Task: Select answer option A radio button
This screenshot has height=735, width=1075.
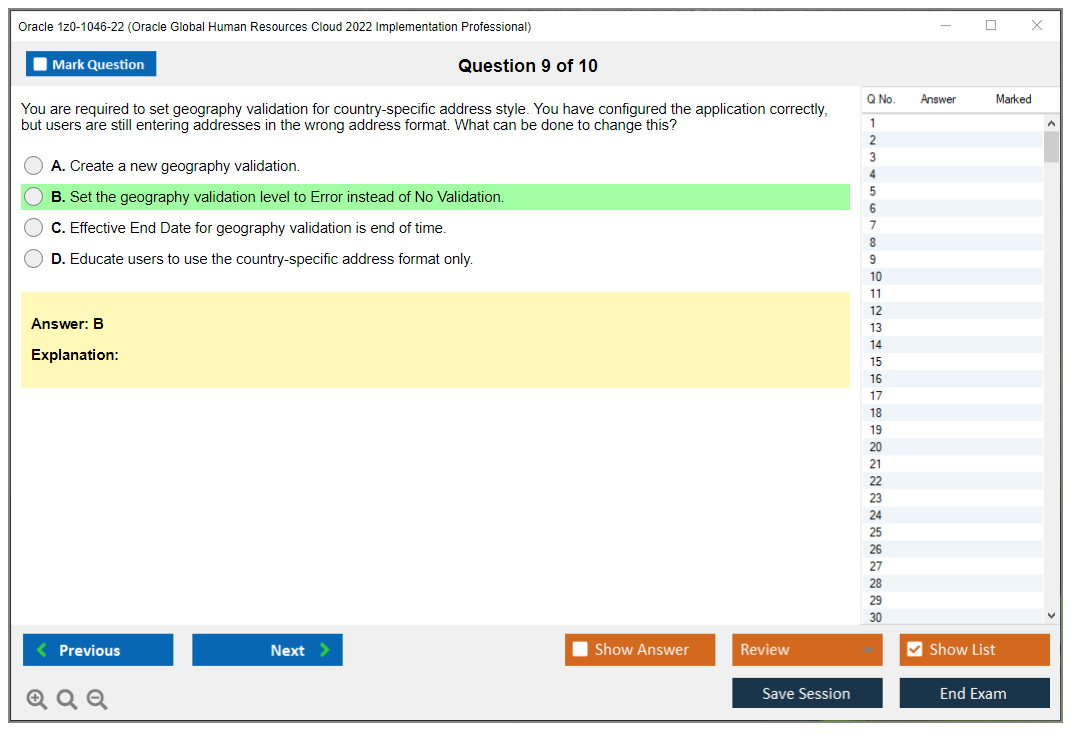Action: (33, 165)
